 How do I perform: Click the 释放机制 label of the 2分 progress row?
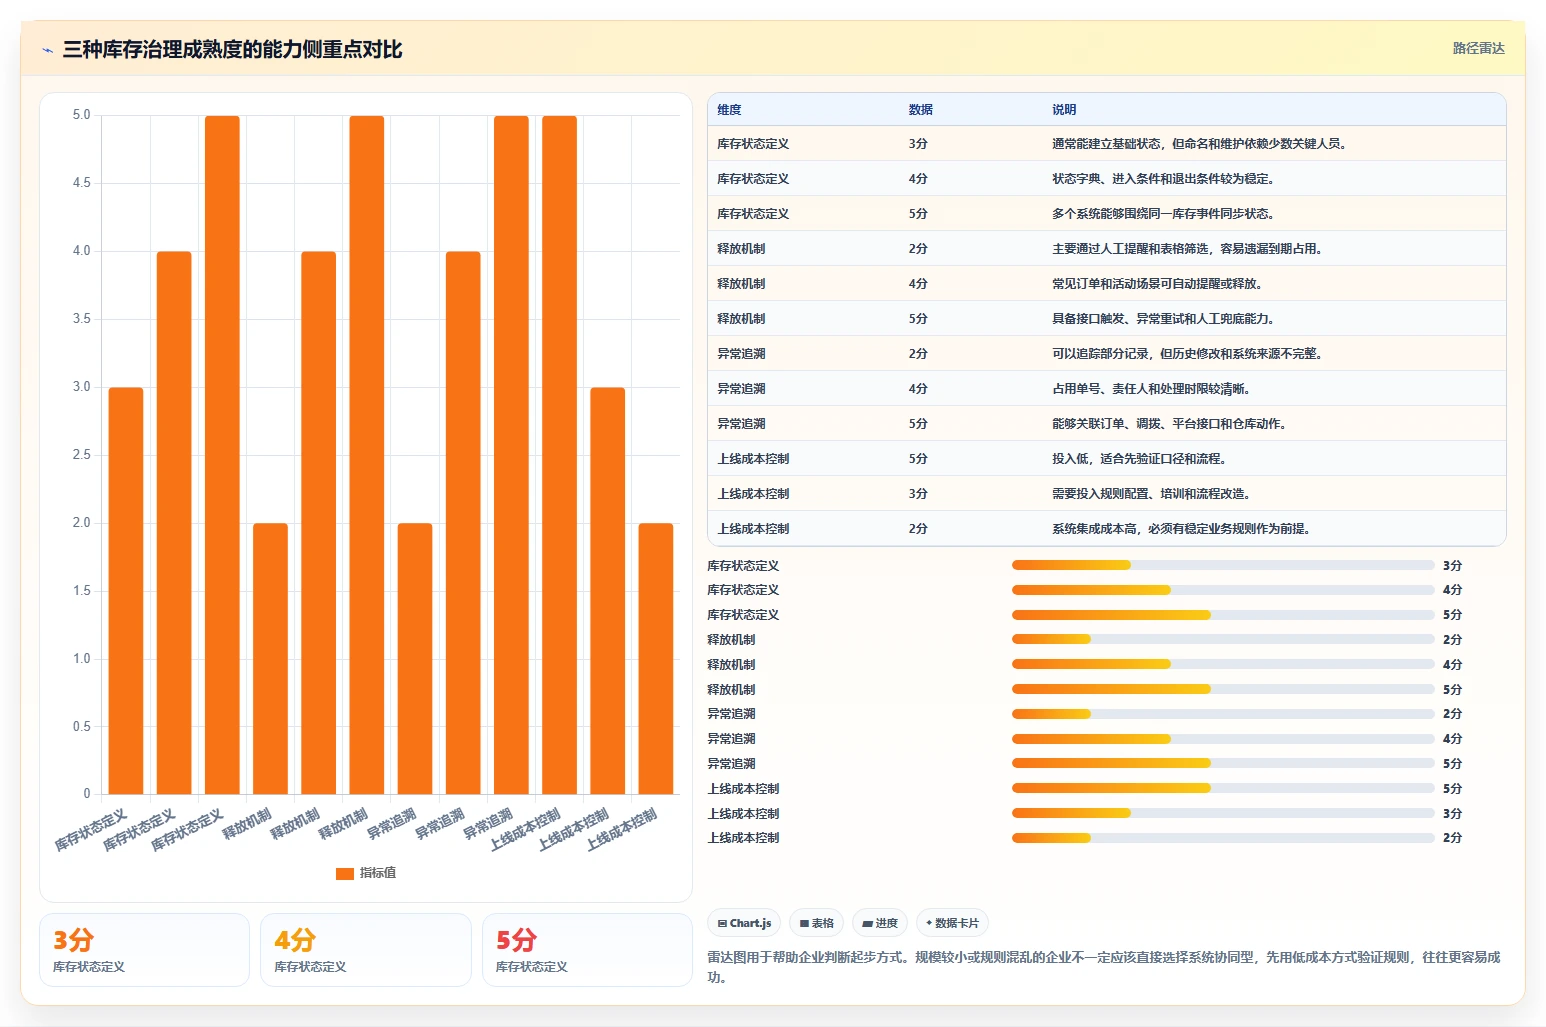click(731, 640)
